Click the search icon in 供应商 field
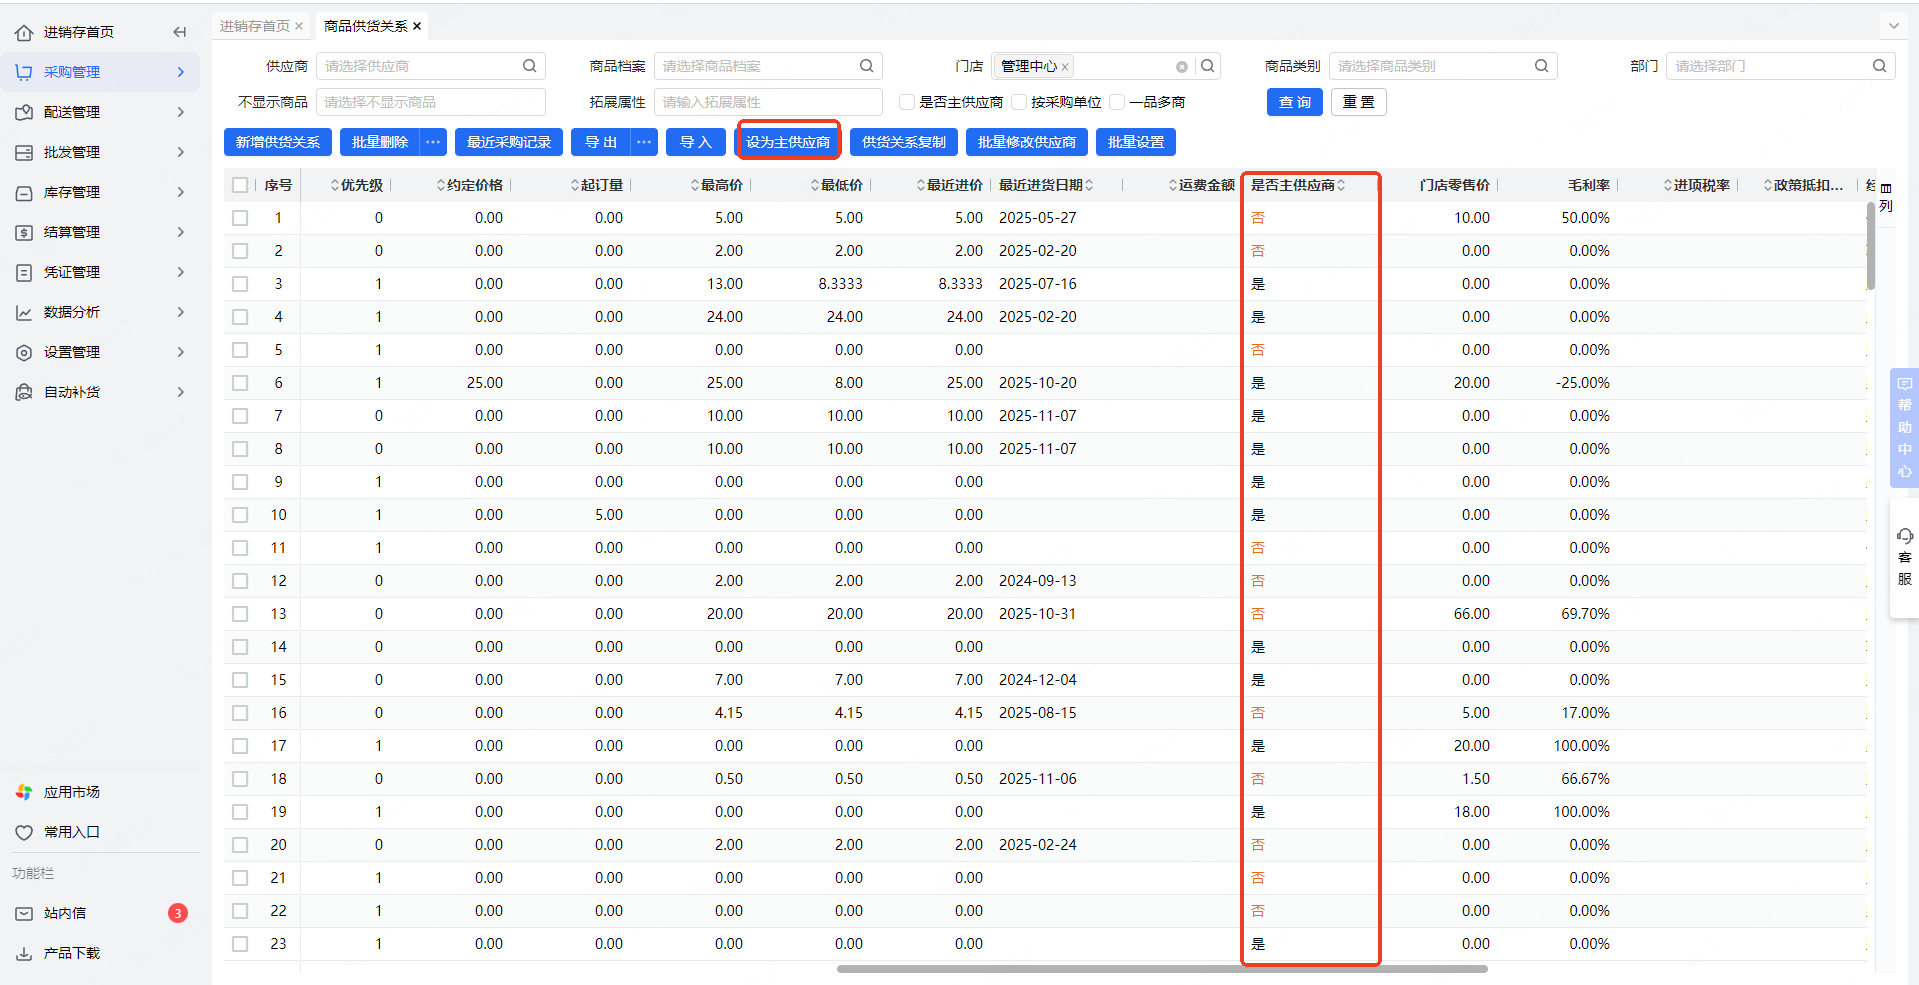 (529, 66)
